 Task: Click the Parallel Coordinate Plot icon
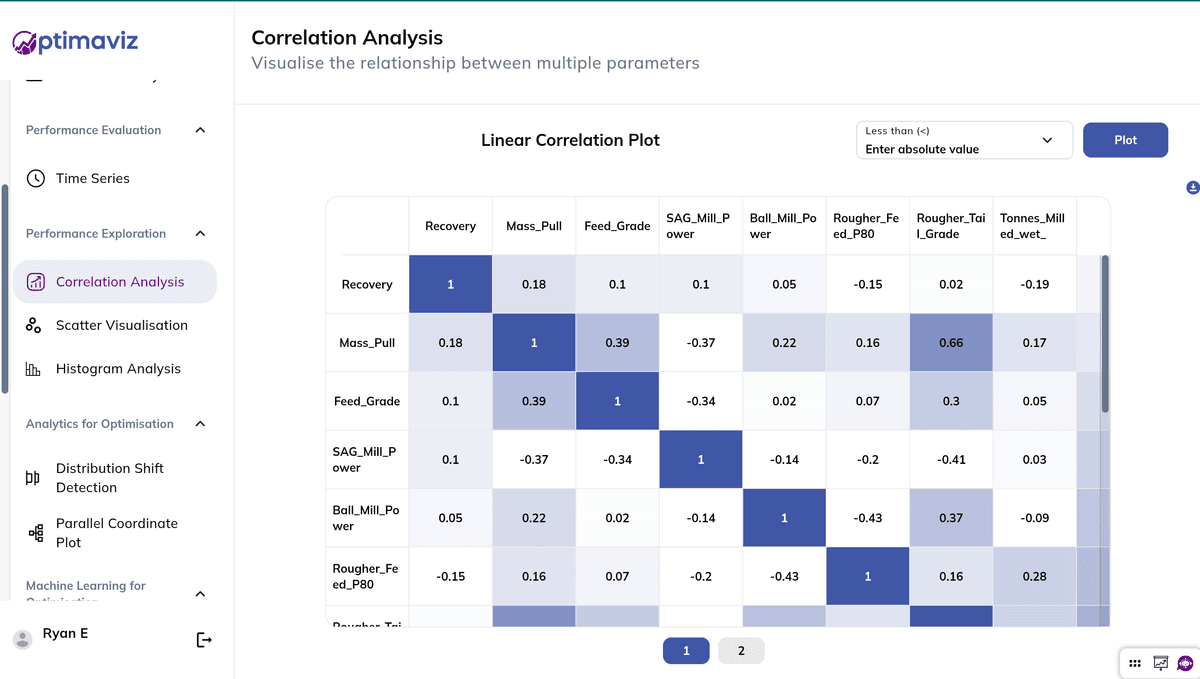36,533
